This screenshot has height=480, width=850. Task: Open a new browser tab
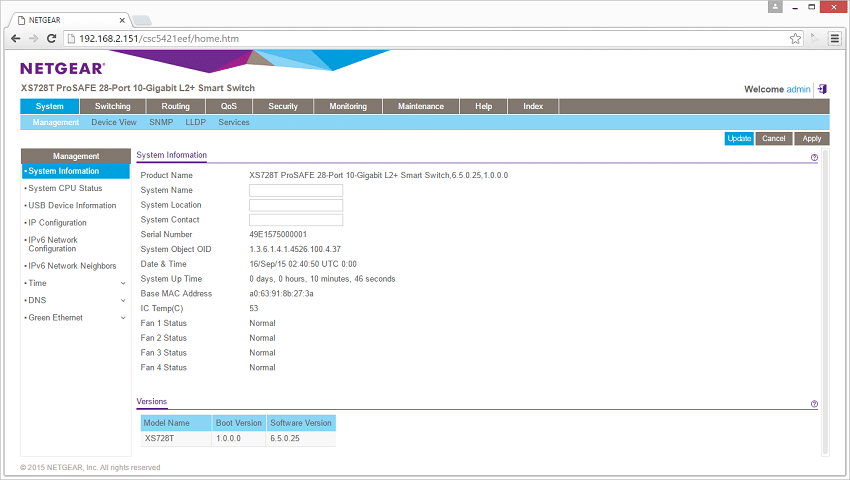pyautogui.click(x=142, y=21)
